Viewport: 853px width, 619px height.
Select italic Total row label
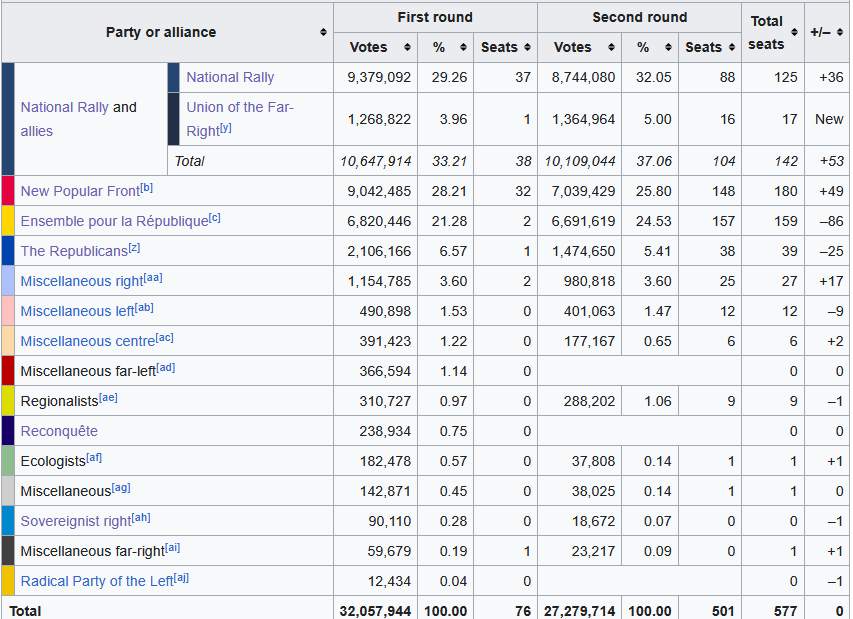point(189,162)
